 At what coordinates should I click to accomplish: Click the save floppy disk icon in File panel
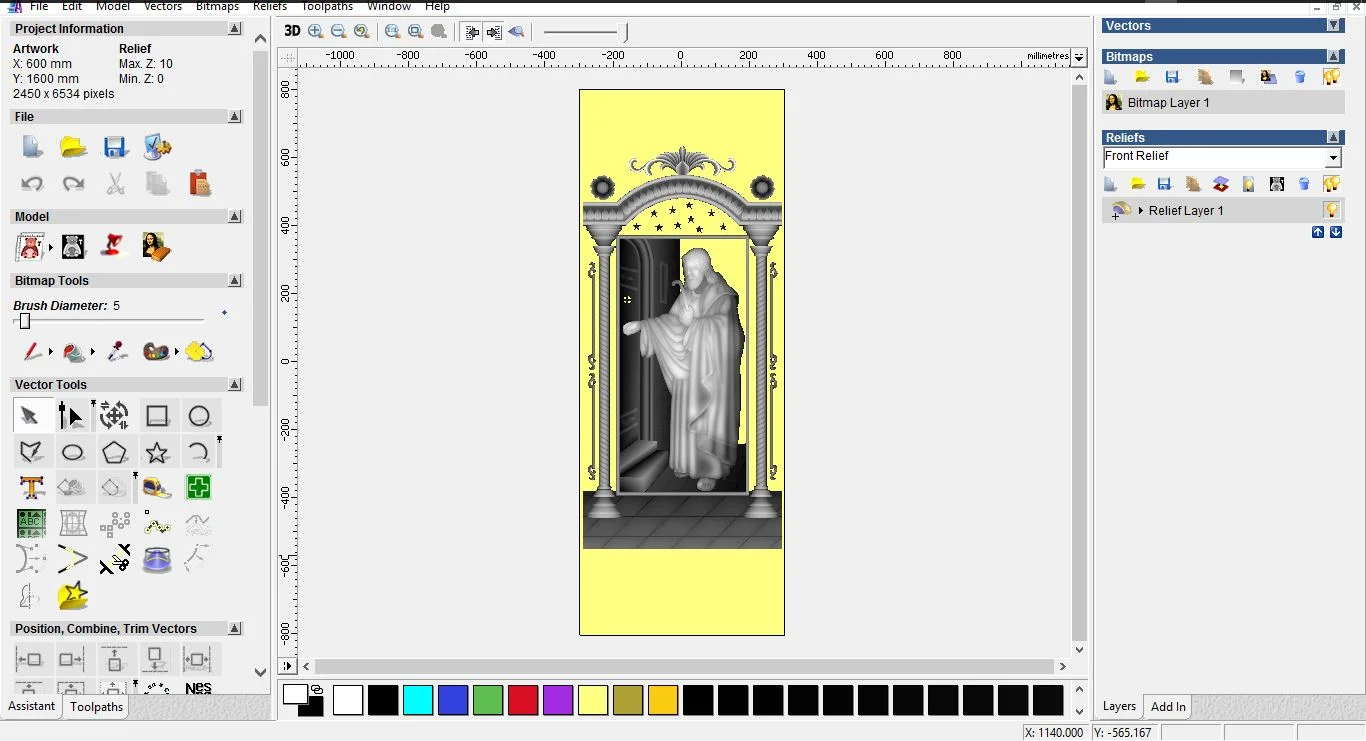(x=115, y=148)
